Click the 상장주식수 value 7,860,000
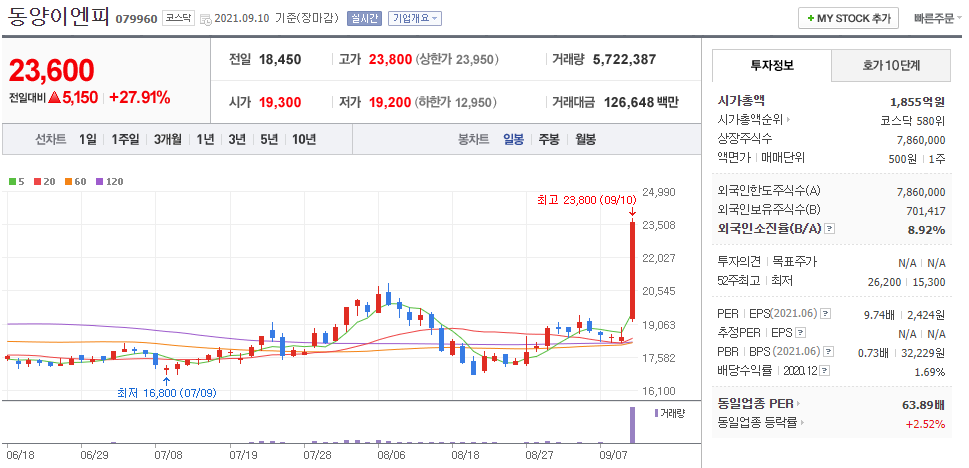 point(921,140)
